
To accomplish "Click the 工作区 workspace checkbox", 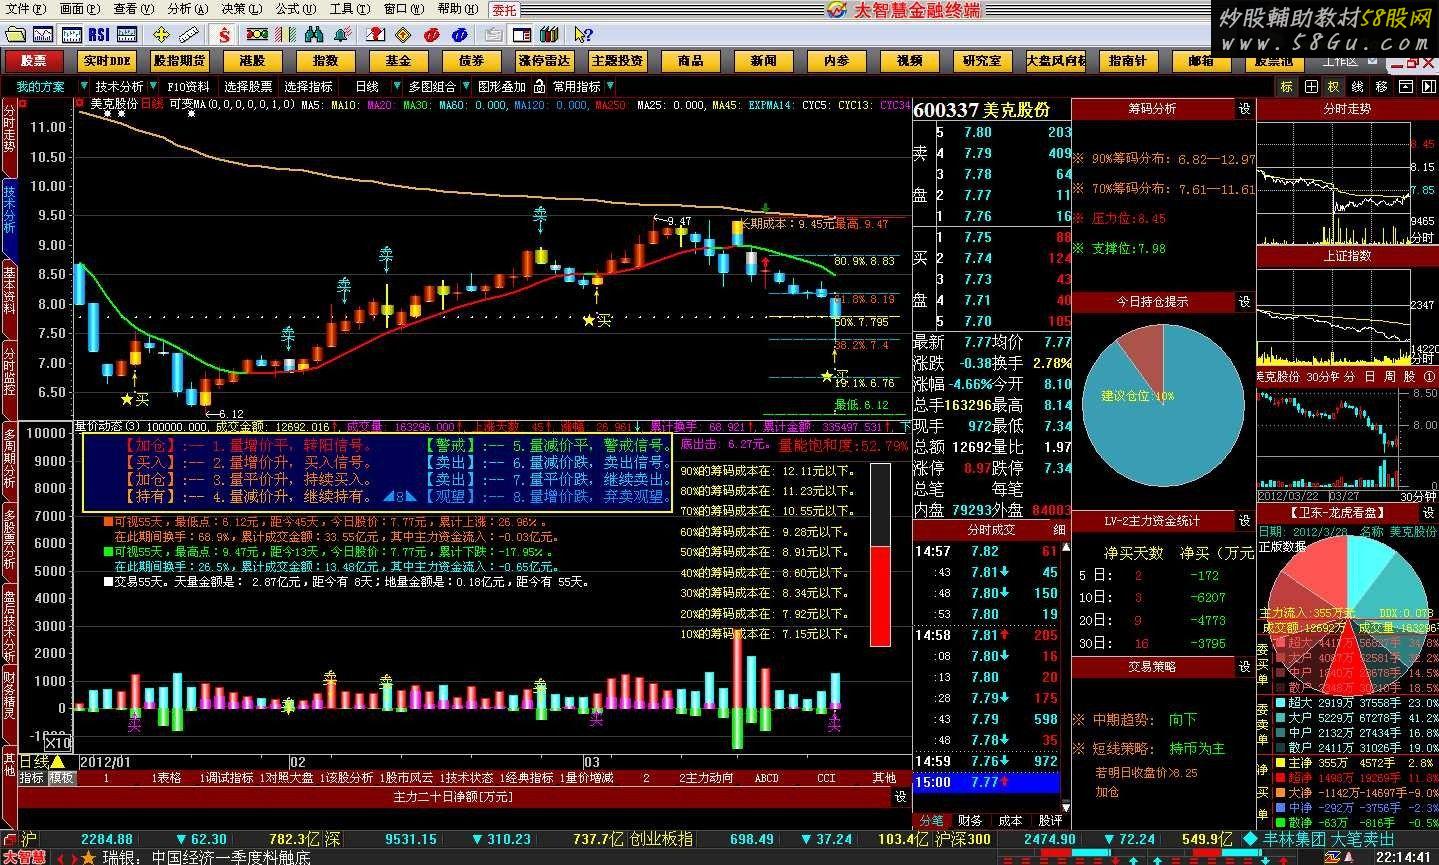I will click(1372, 61).
